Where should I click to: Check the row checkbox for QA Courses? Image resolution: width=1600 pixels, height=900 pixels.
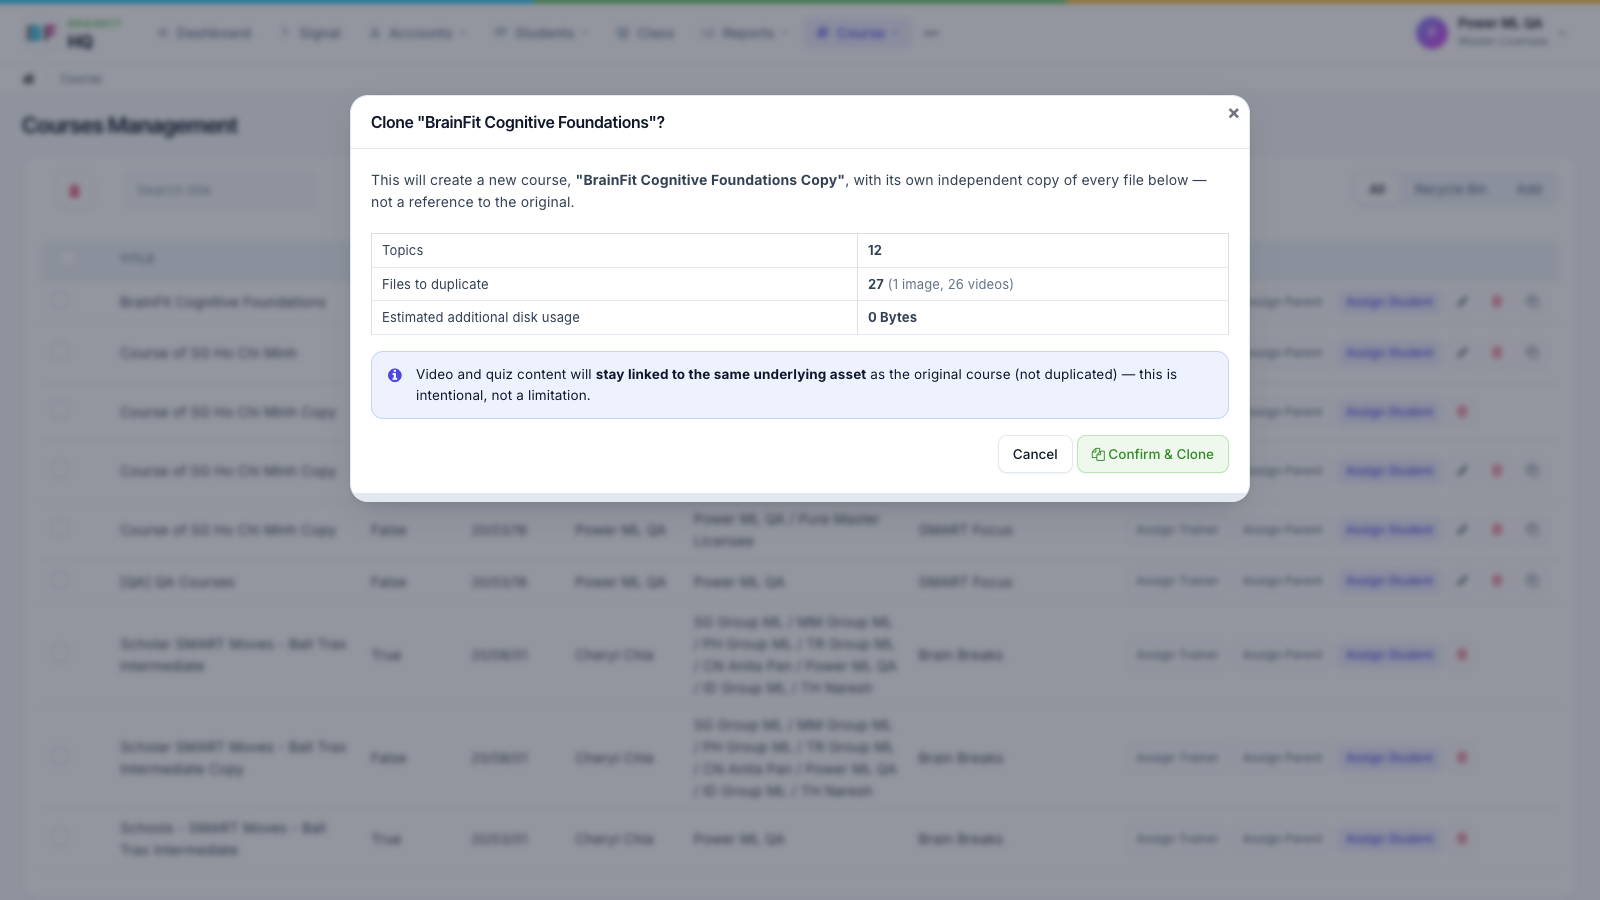pos(61,581)
